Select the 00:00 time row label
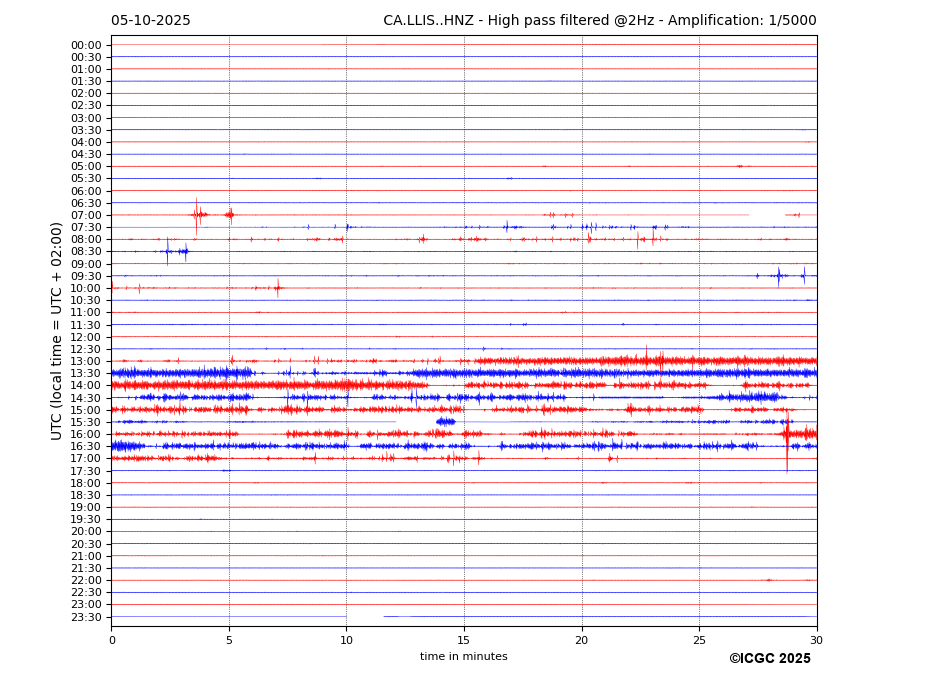 coord(86,45)
